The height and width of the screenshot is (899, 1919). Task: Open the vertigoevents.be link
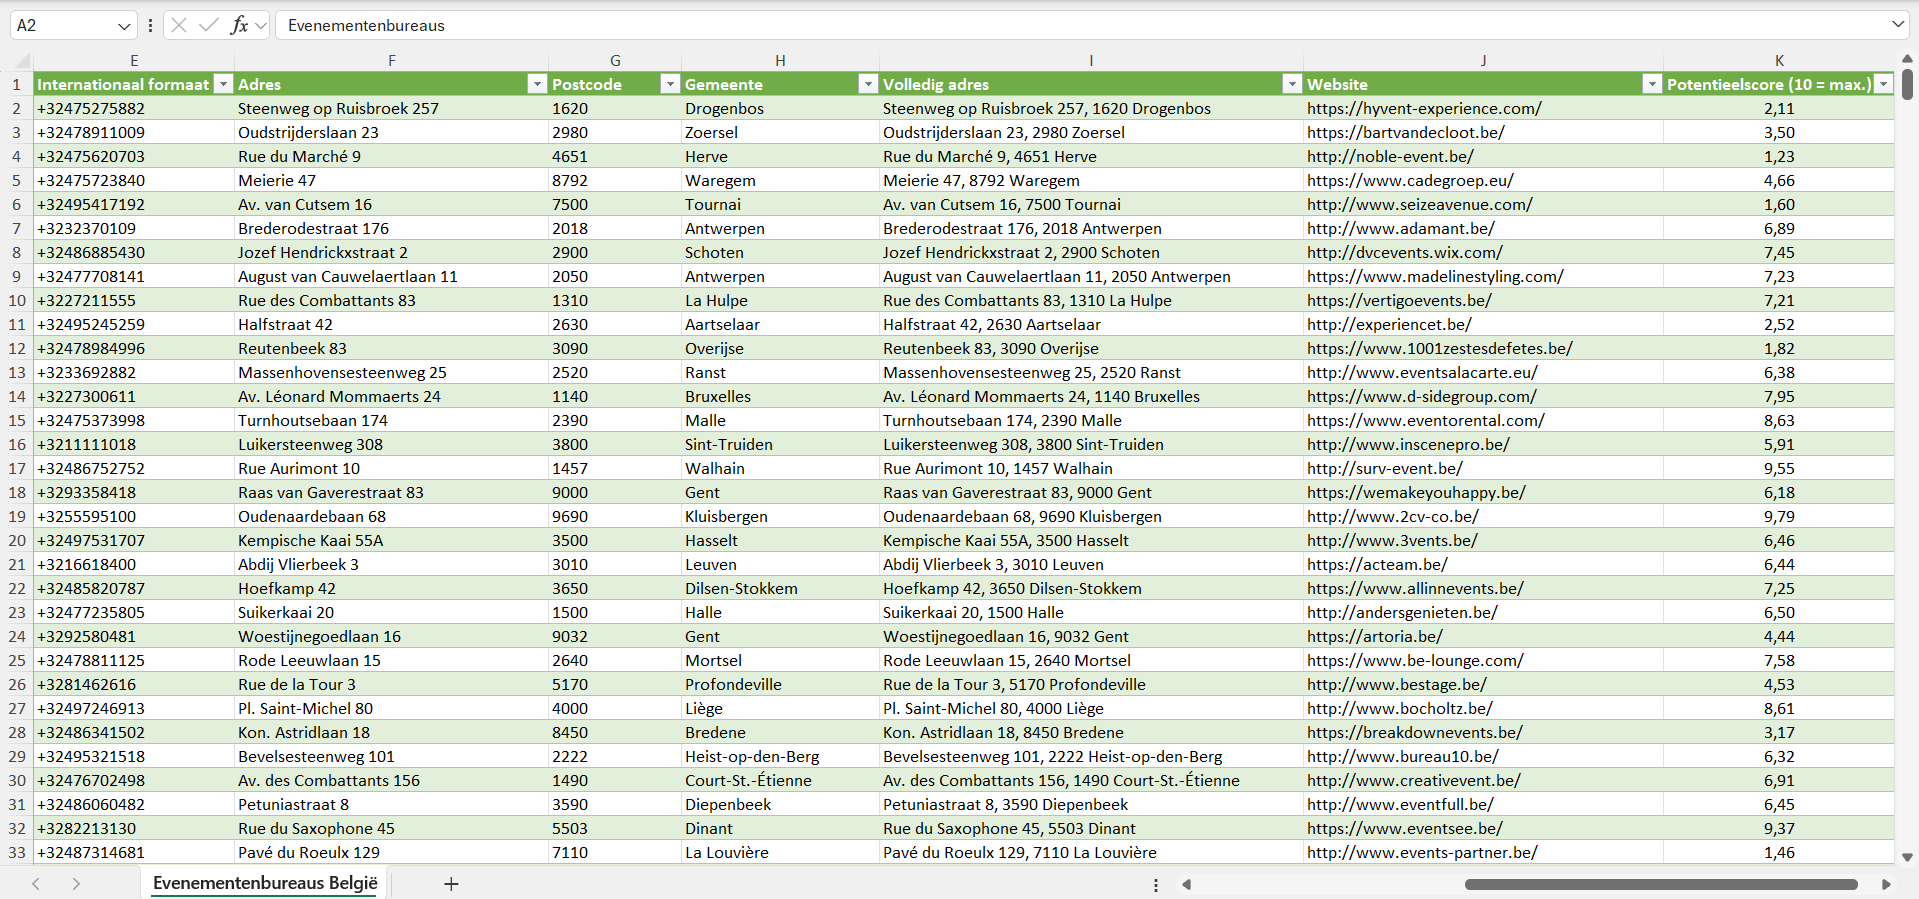point(1398,300)
